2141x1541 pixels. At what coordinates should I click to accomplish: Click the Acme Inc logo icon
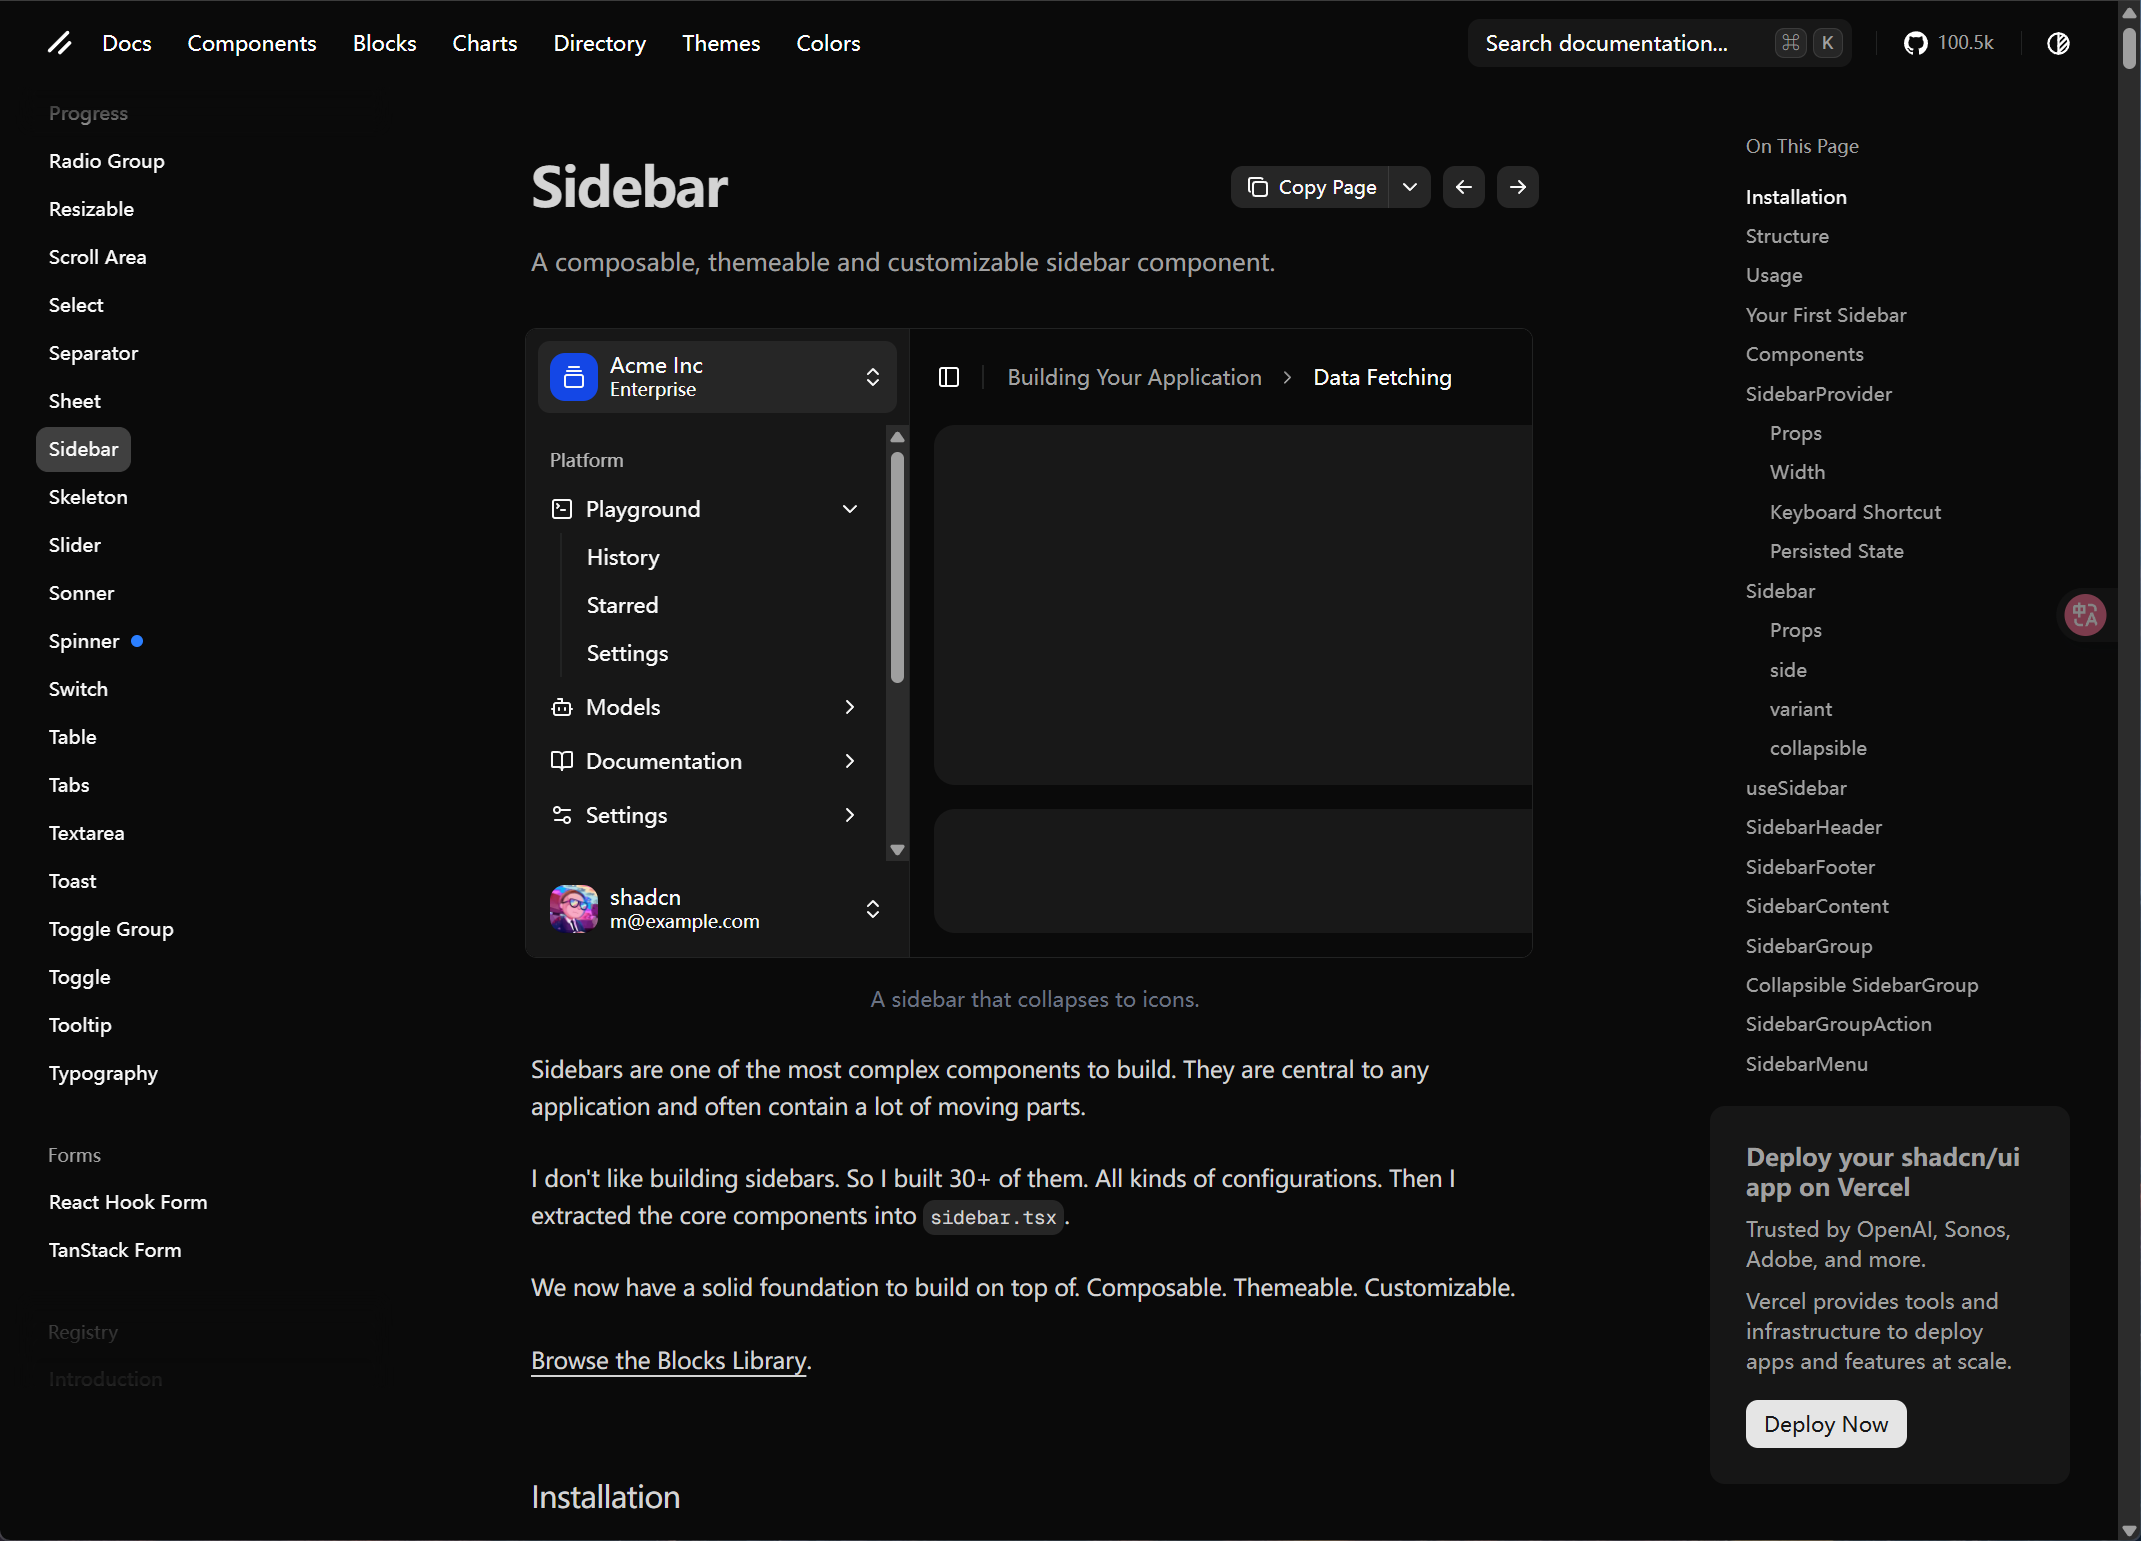573,377
